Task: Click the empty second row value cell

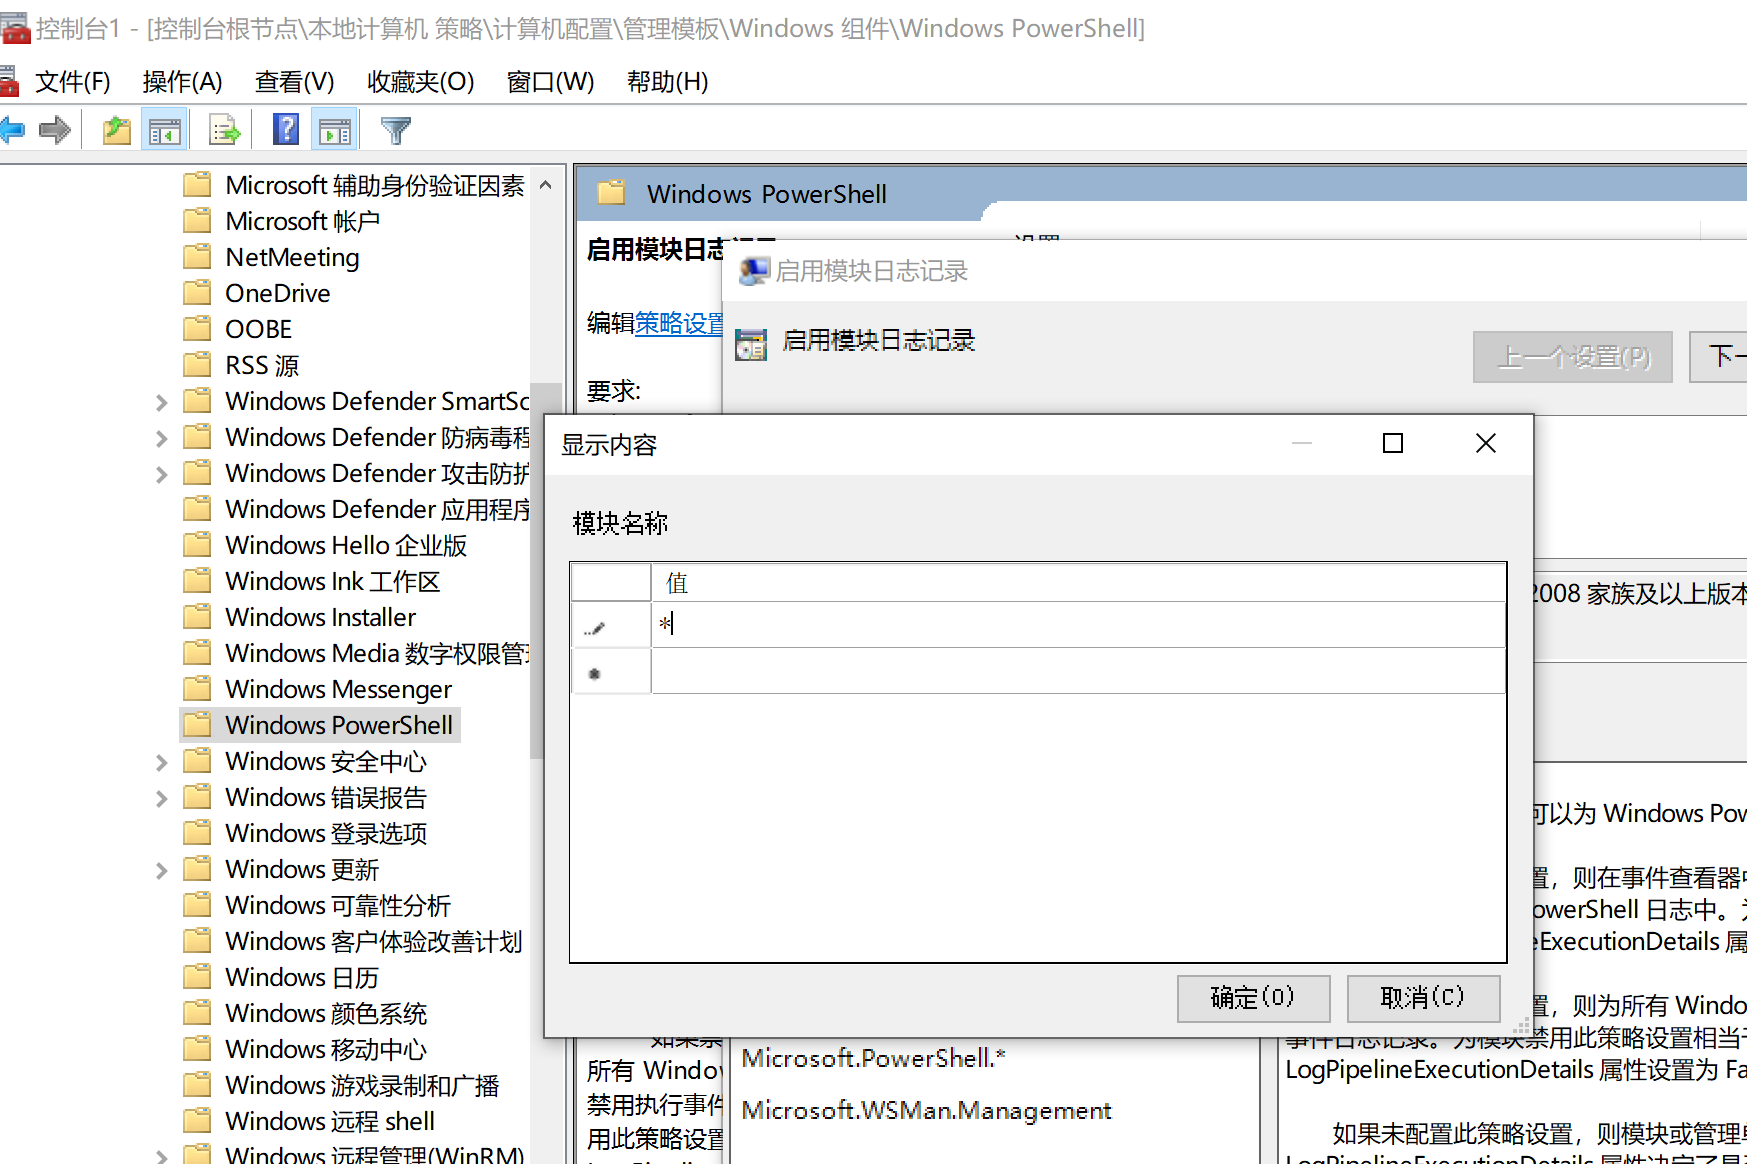Action: (1078, 670)
